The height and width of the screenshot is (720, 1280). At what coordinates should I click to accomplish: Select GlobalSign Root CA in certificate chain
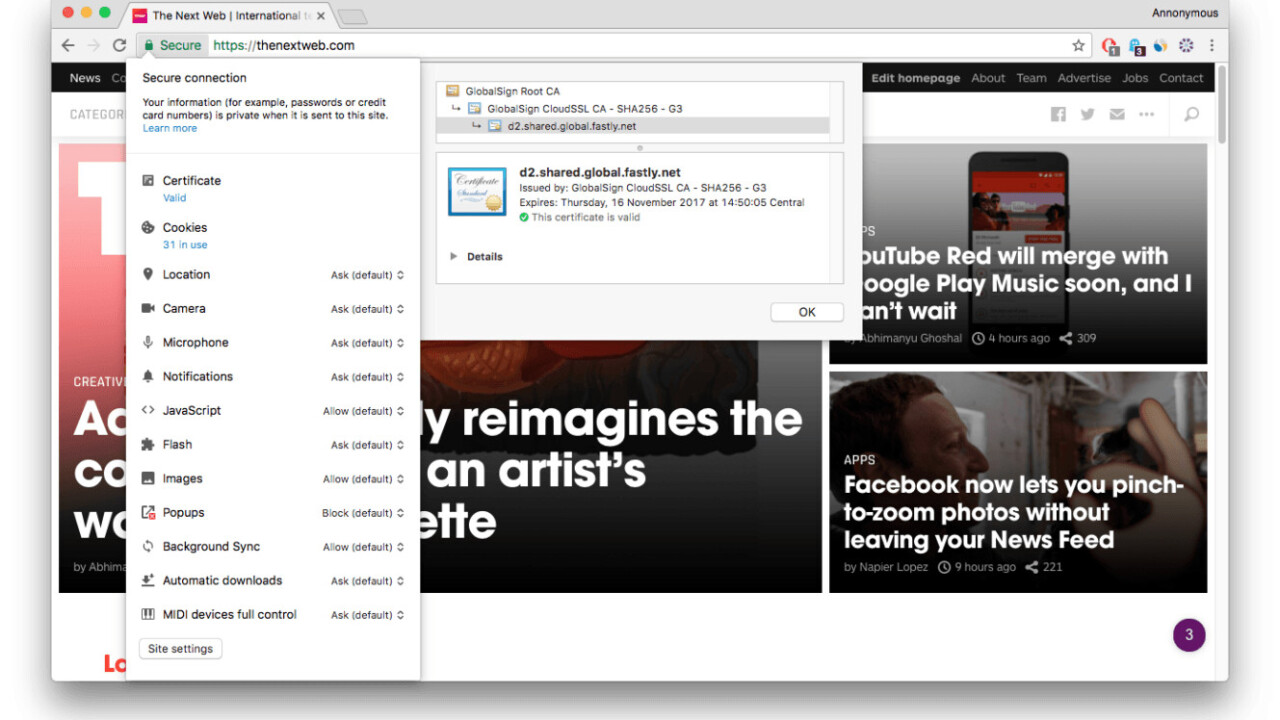[511, 91]
